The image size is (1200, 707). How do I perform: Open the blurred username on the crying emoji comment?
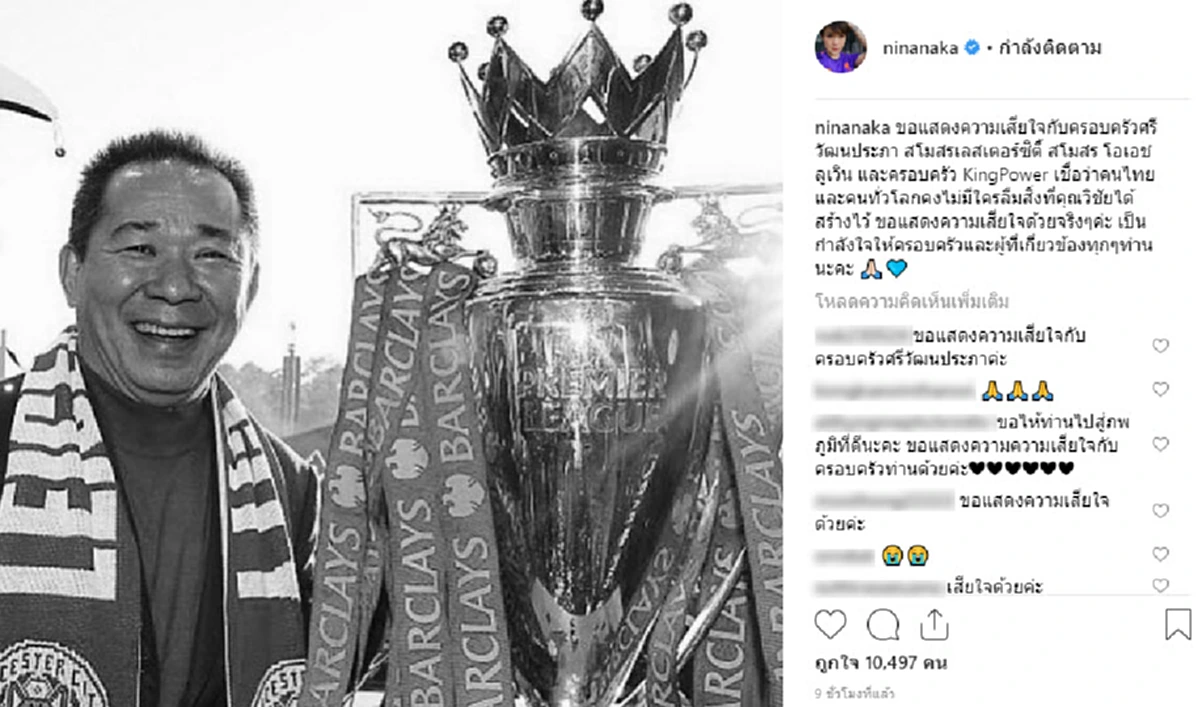click(844, 555)
